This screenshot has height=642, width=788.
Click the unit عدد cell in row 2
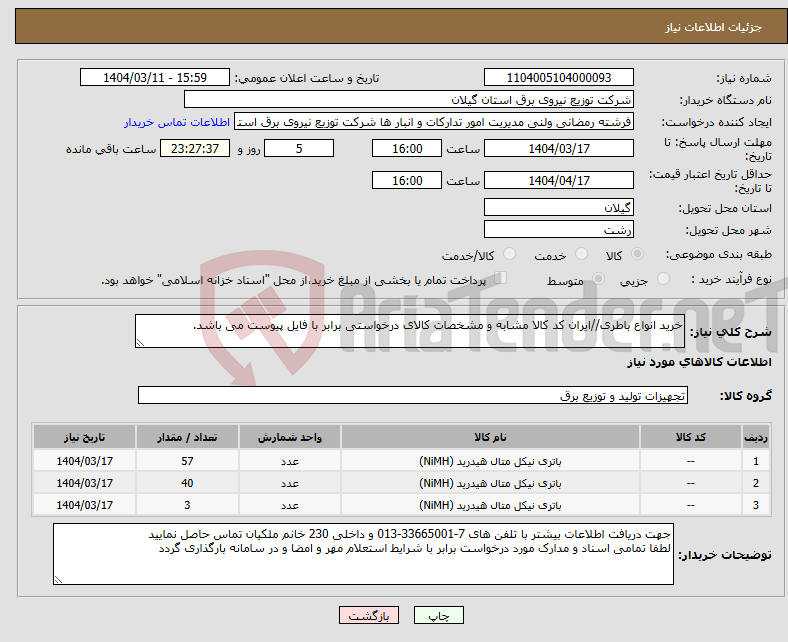point(290,483)
